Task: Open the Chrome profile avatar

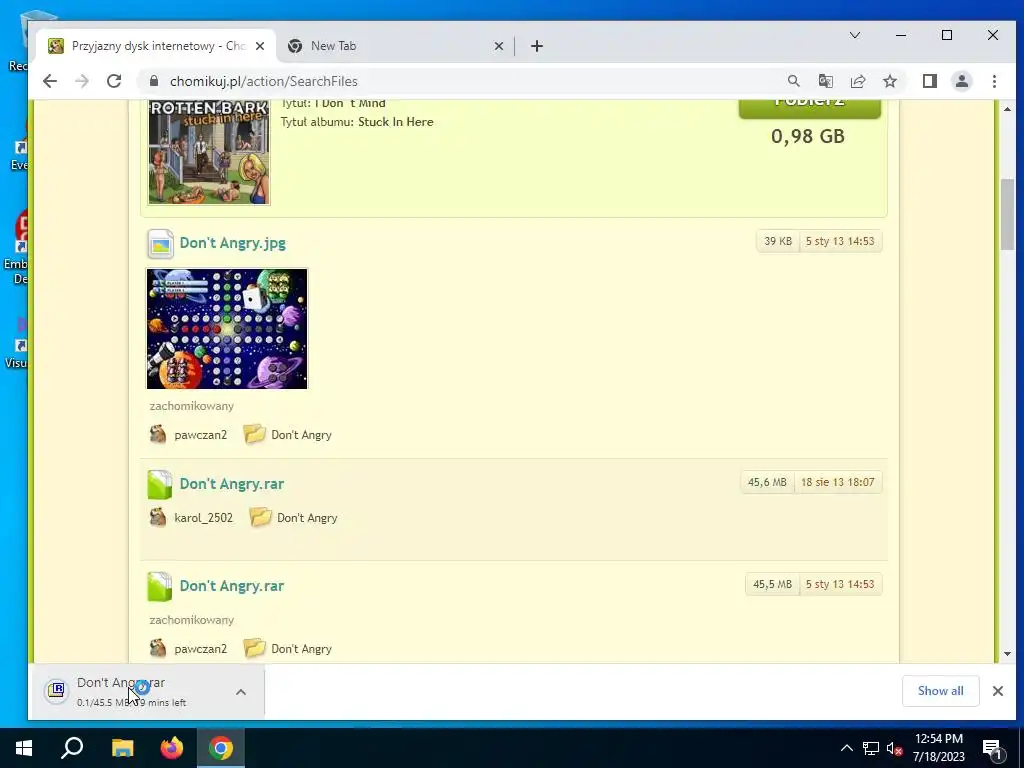Action: pyautogui.click(x=962, y=81)
